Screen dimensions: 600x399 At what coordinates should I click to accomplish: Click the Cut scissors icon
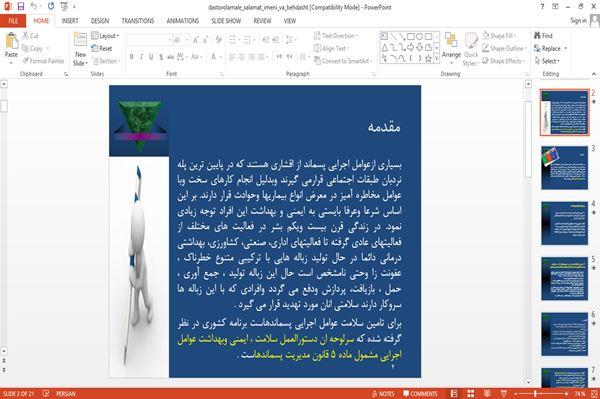point(26,36)
